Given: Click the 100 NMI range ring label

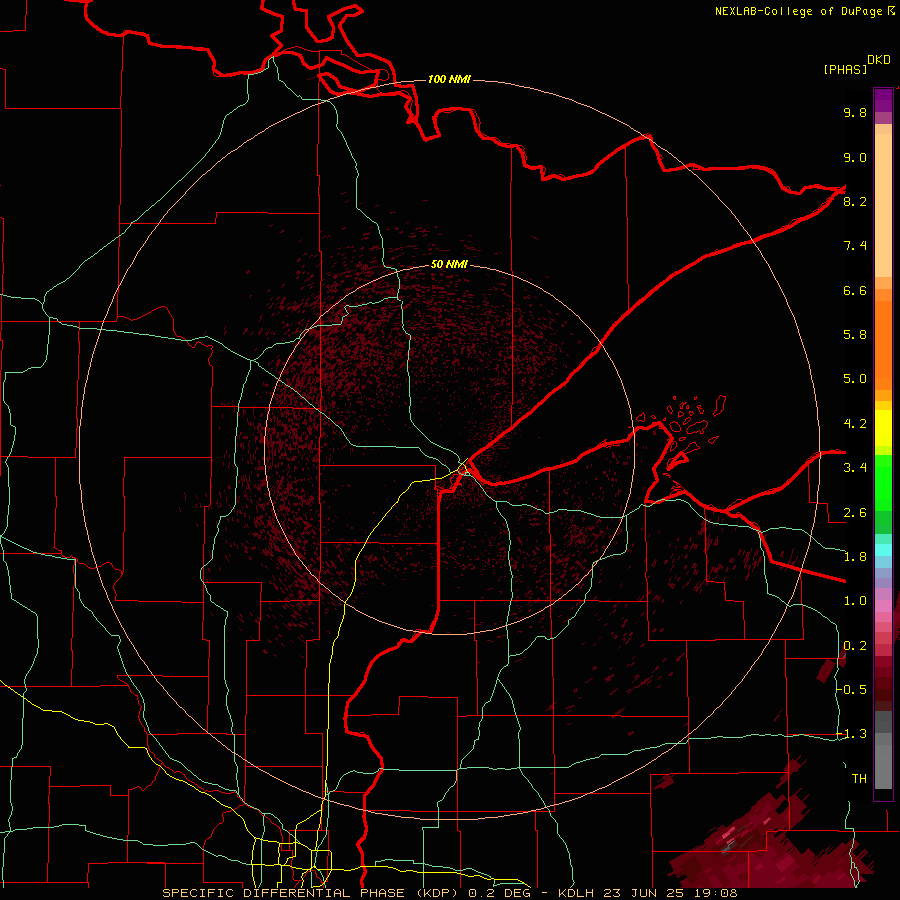Looking at the screenshot, I should tap(449, 79).
